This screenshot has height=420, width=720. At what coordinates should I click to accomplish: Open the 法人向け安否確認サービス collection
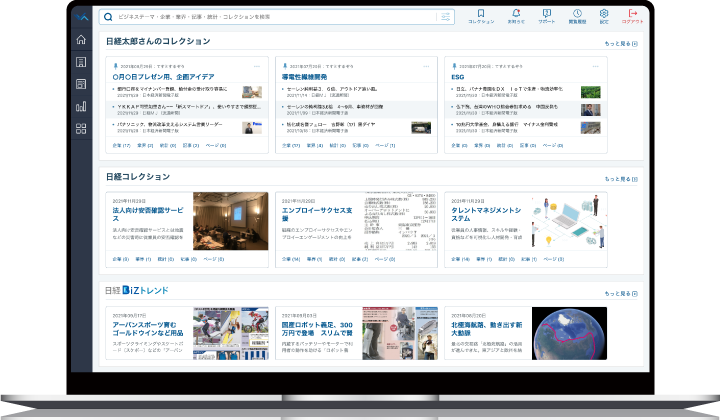pos(148,214)
